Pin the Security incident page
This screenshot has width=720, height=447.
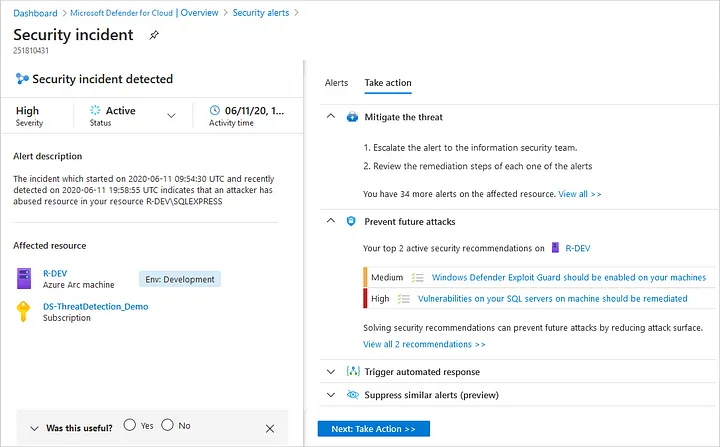(154, 35)
